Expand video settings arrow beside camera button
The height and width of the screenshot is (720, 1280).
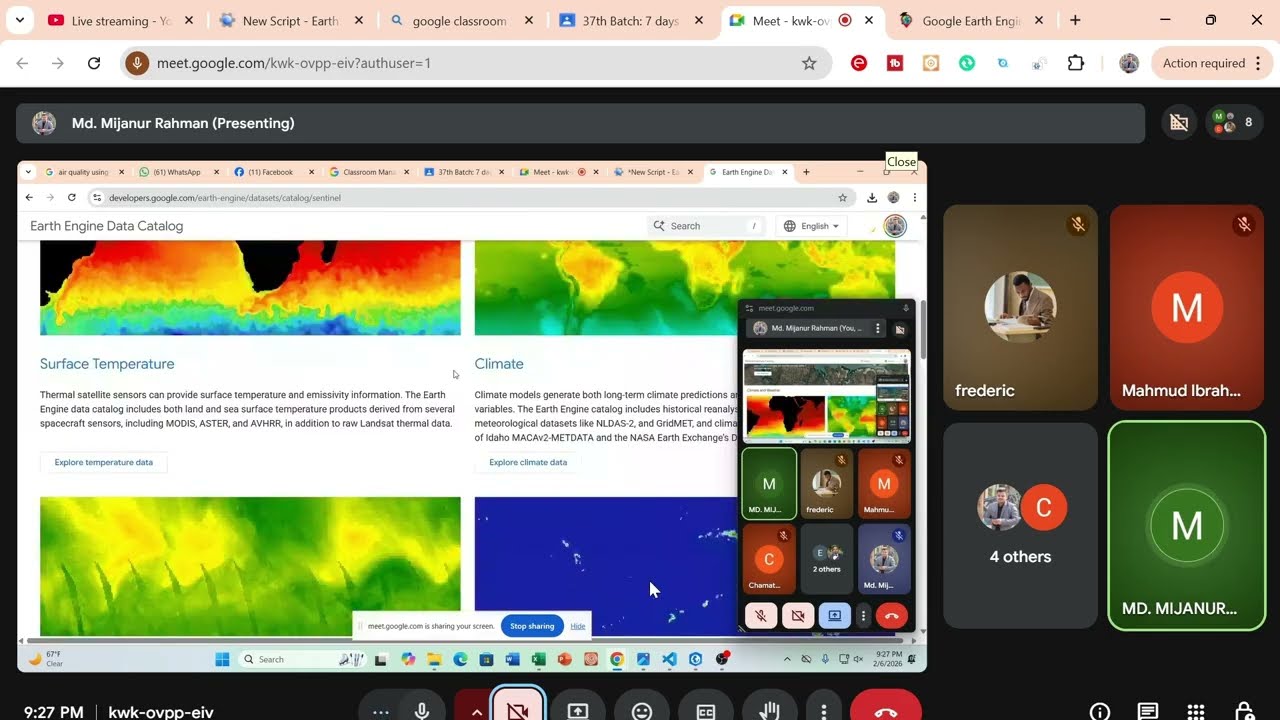coord(476,711)
